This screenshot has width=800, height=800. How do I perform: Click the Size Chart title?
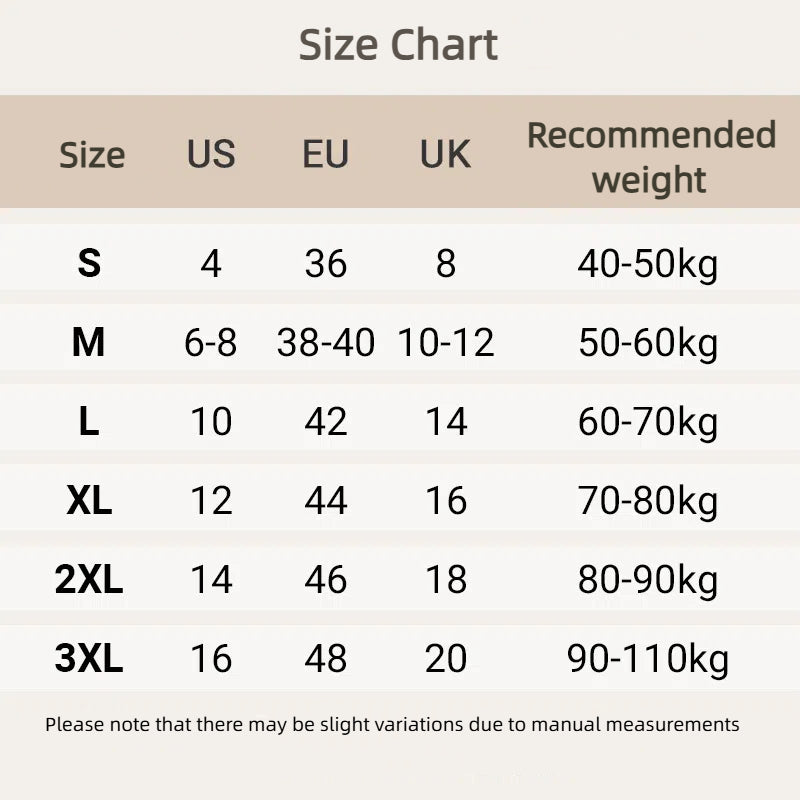[398, 46]
